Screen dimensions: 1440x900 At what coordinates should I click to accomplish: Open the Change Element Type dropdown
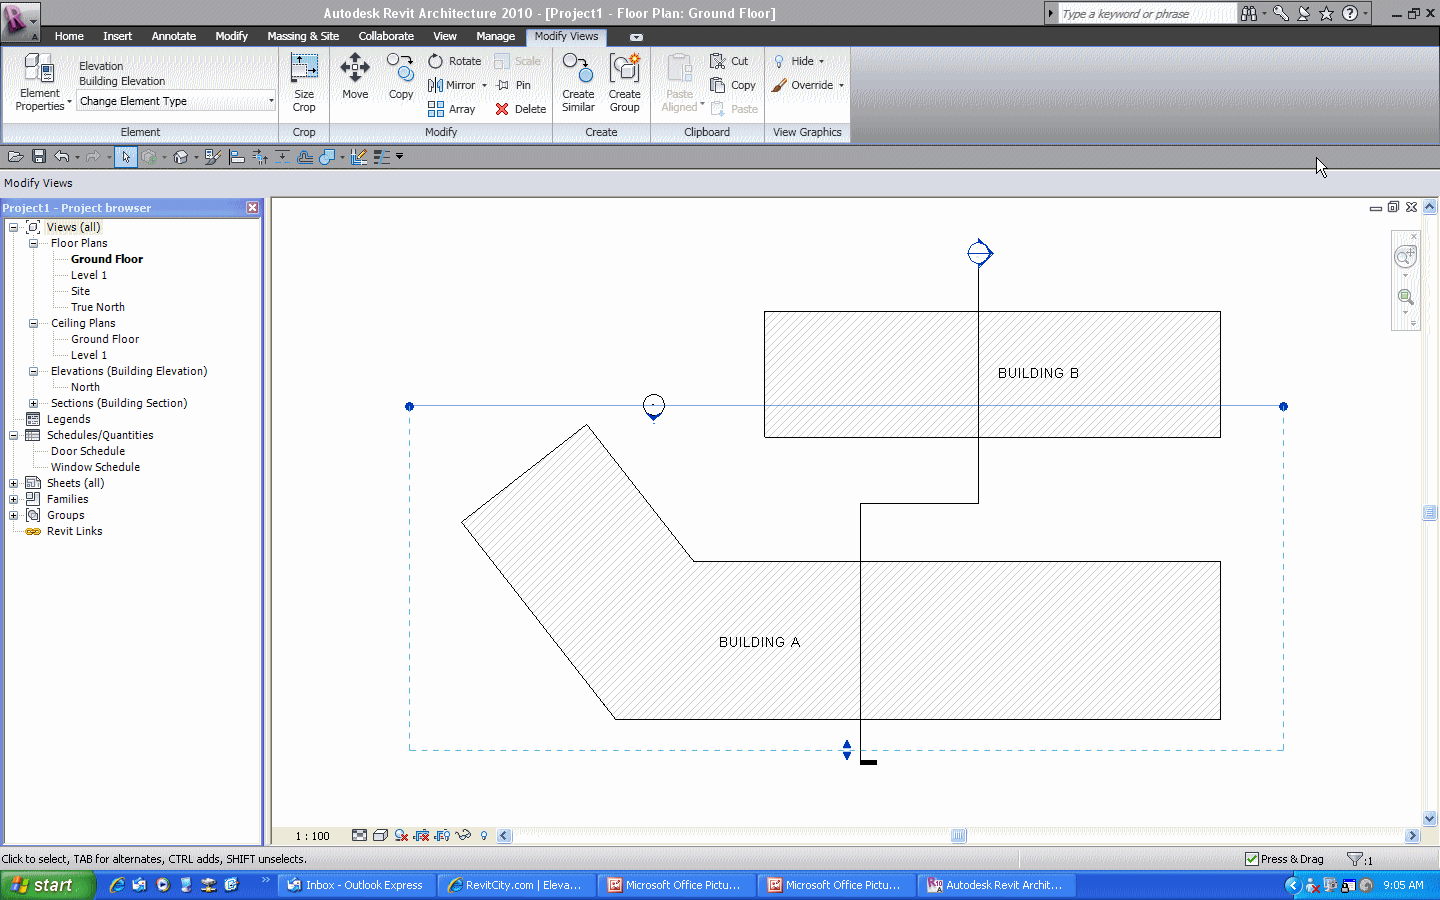pyautogui.click(x=176, y=101)
